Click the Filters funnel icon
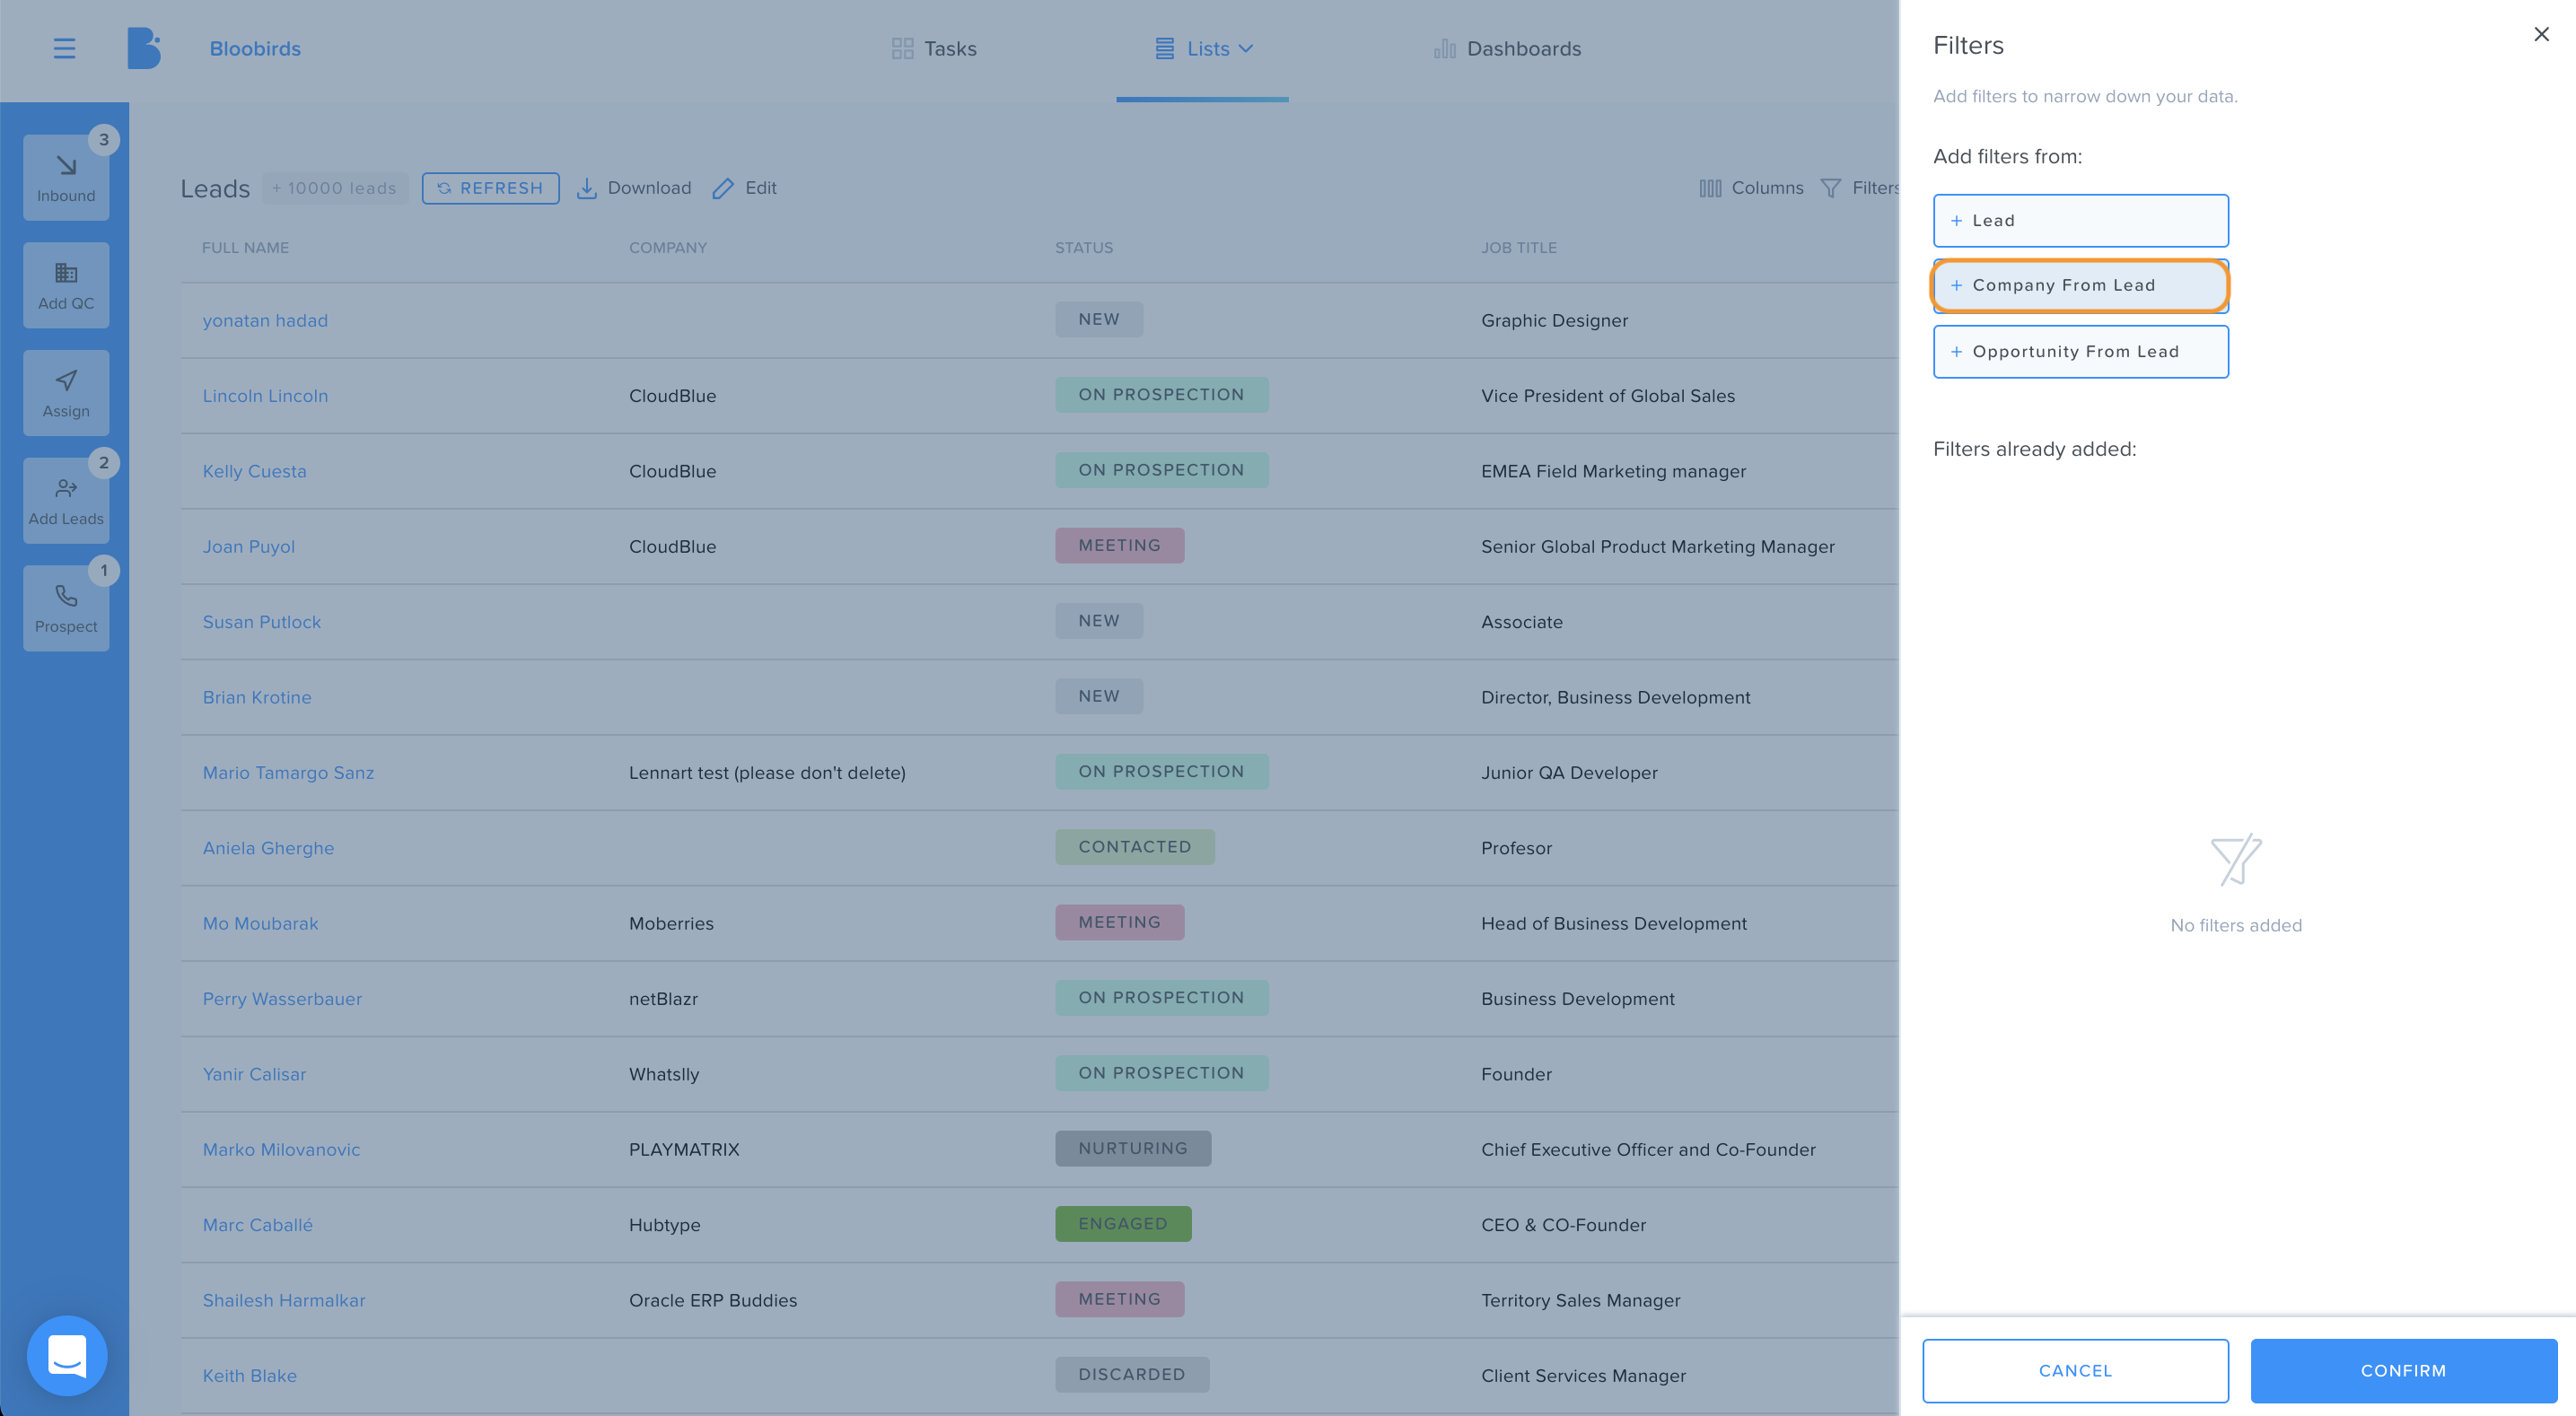Image resolution: width=2576 pixels, height=1416 pixels. pos(1830,188)
